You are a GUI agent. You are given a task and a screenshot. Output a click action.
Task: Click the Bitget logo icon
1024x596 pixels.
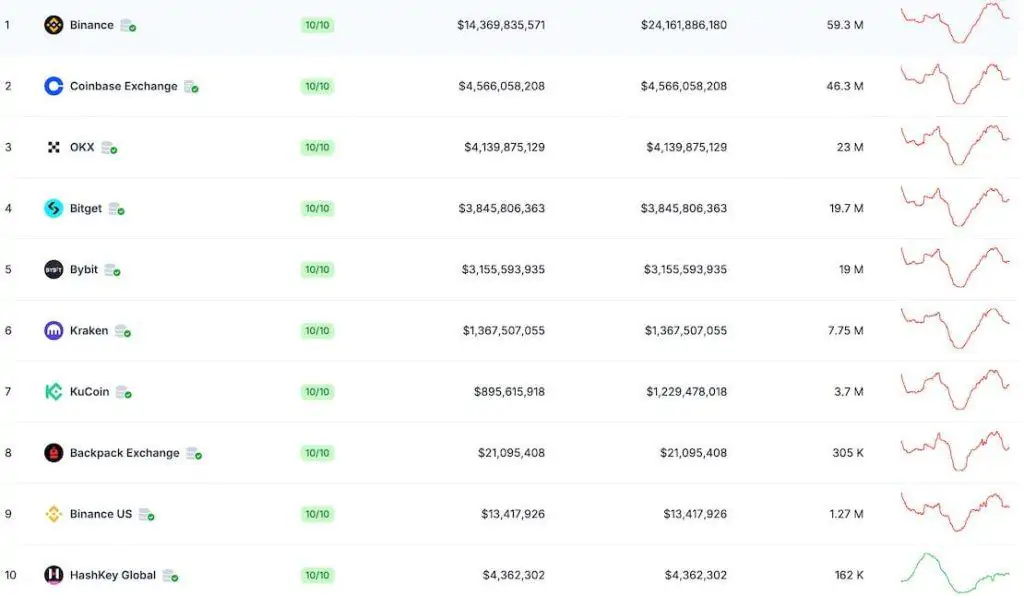54,208
